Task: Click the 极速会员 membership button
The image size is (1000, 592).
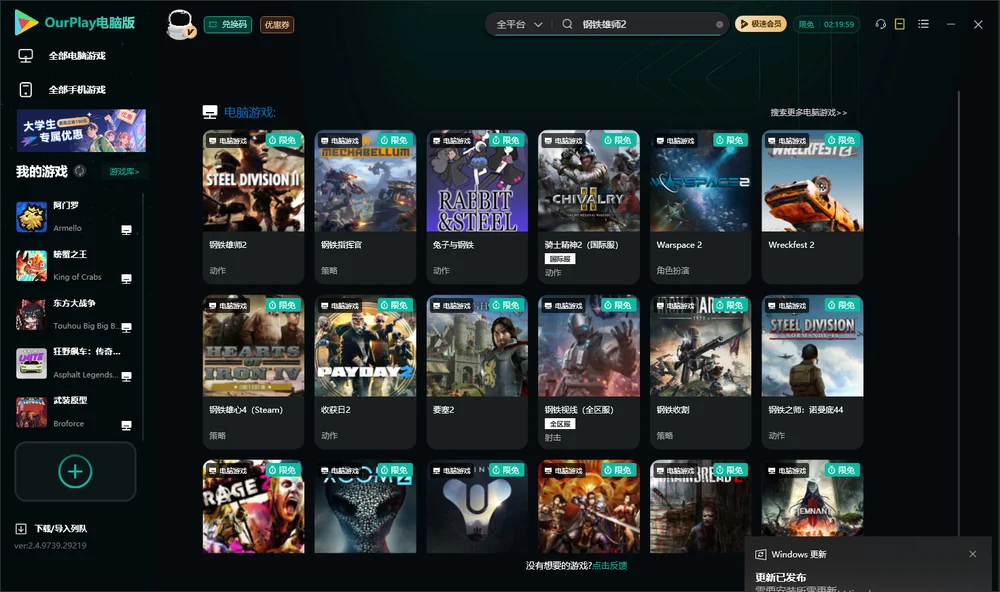Action: (760, 24)
